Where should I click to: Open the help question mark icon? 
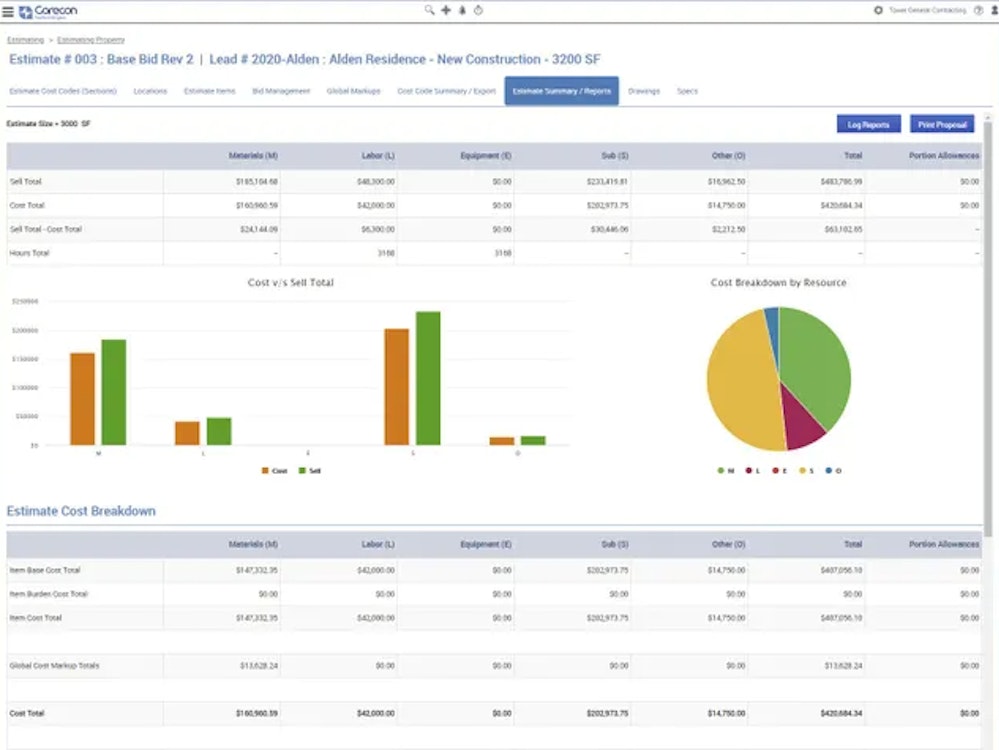click(978, 10)
